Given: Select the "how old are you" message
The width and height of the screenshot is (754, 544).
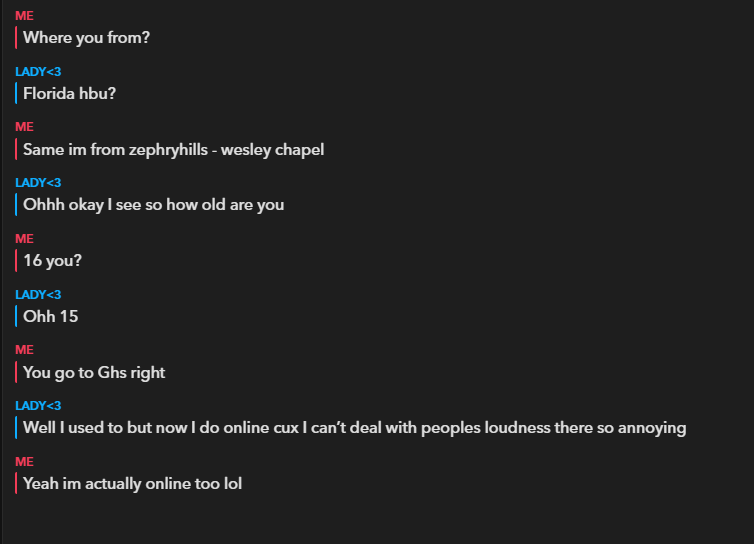Looking at the screenshot, I should pos(153,205).
